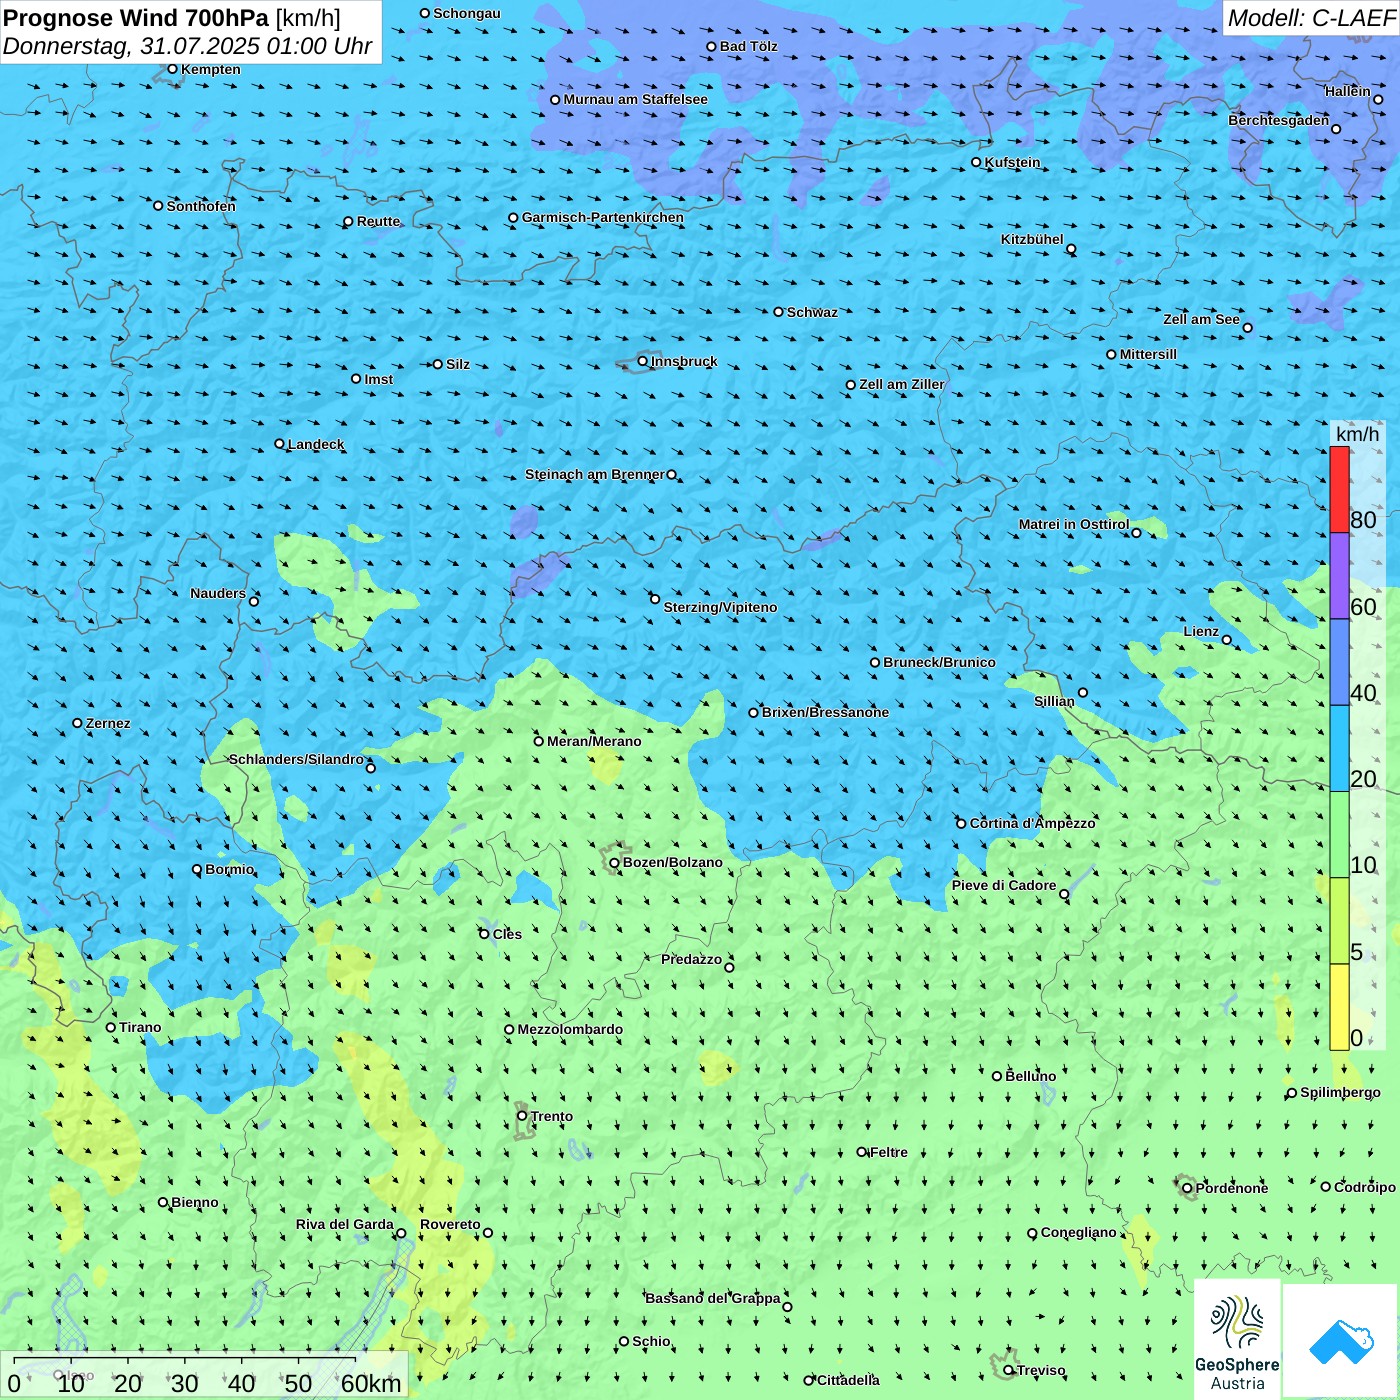Click the legend unit label 'km/h'
Image resolution: width=1400 pixels, height=1400 pixels.
[1358, 434]
